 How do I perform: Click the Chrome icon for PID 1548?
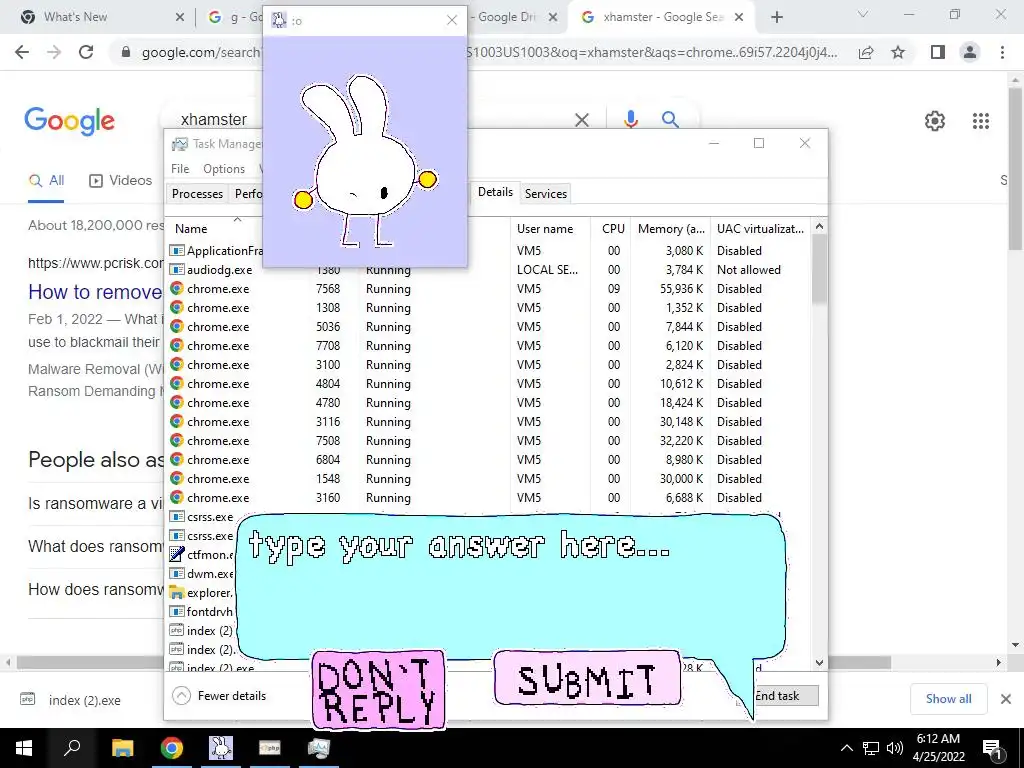(176, 478)
